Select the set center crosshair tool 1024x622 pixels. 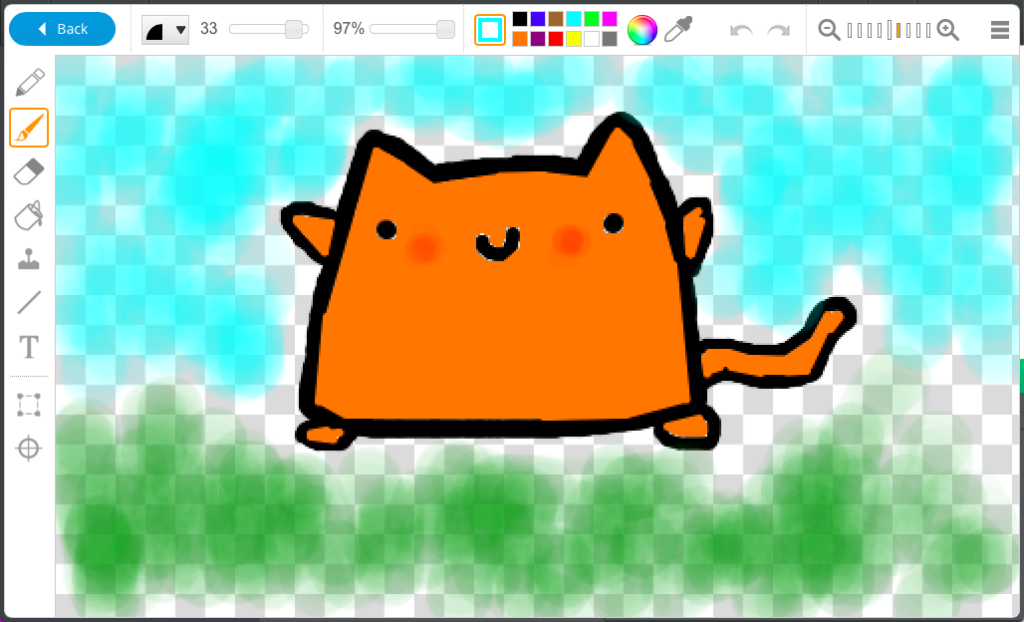point(29,449)
